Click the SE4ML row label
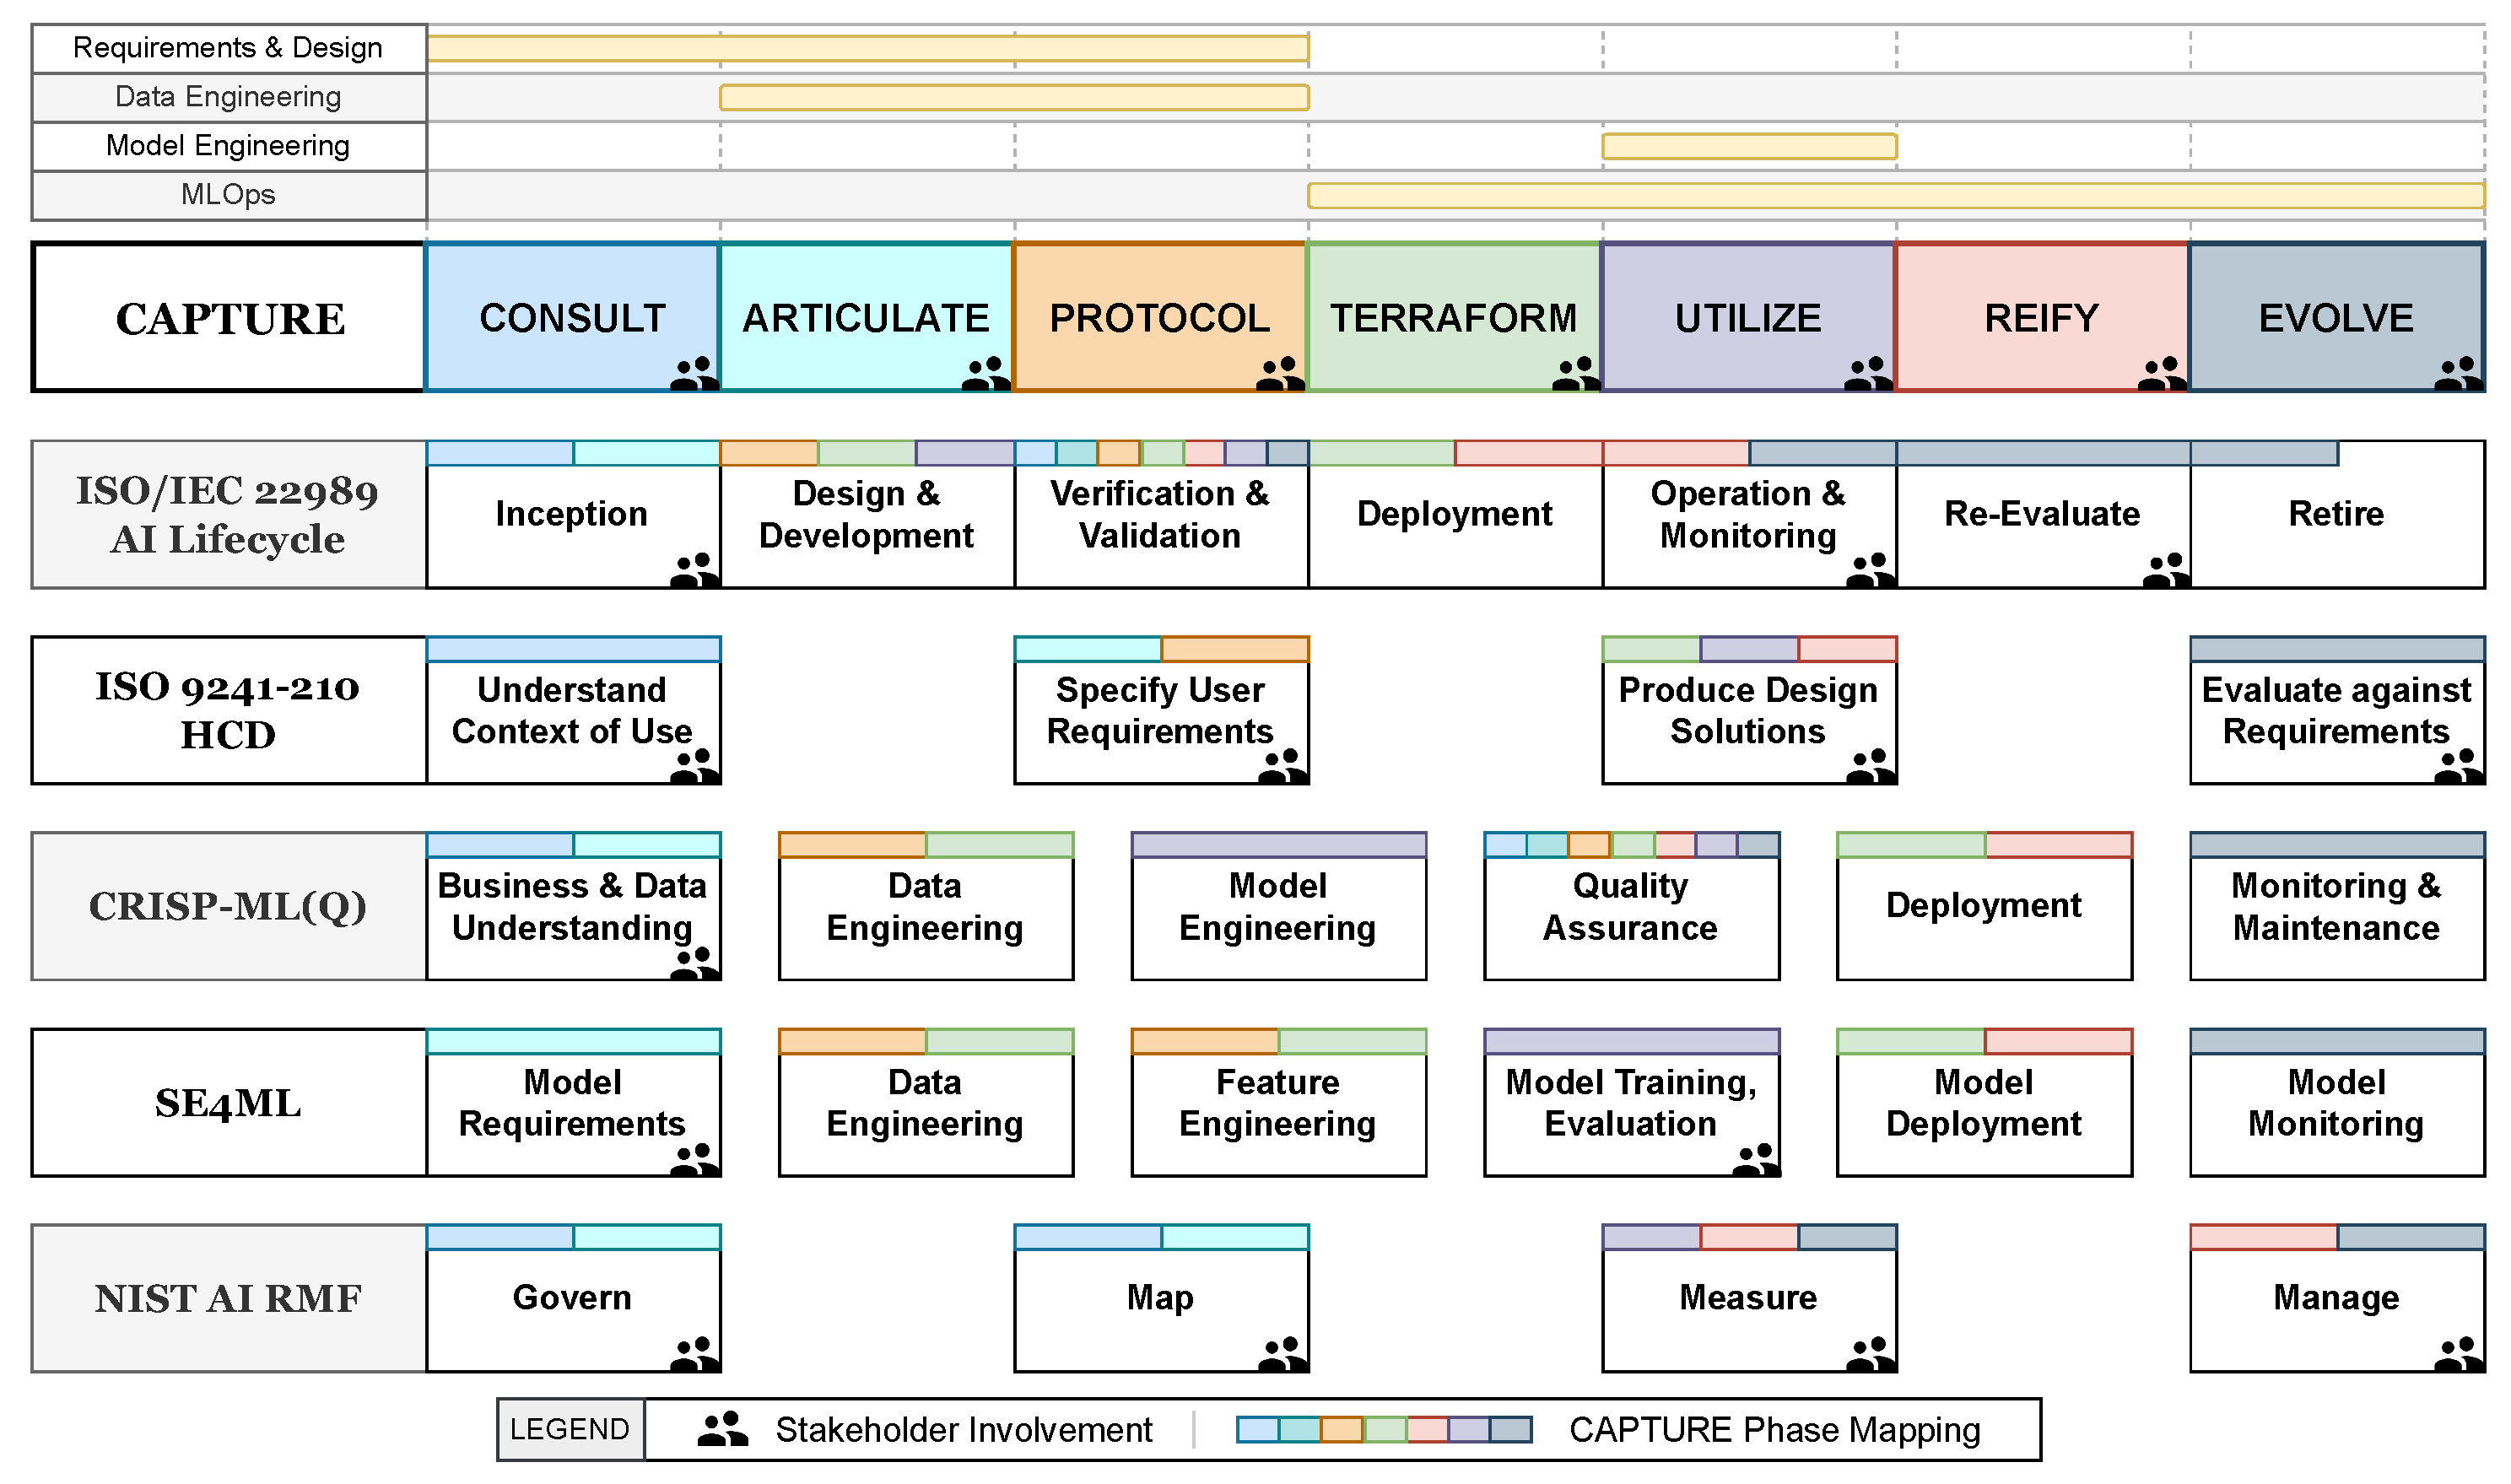Image resolution: width=2511 pixels, height=1484 pixels. tap(229, 1103)
